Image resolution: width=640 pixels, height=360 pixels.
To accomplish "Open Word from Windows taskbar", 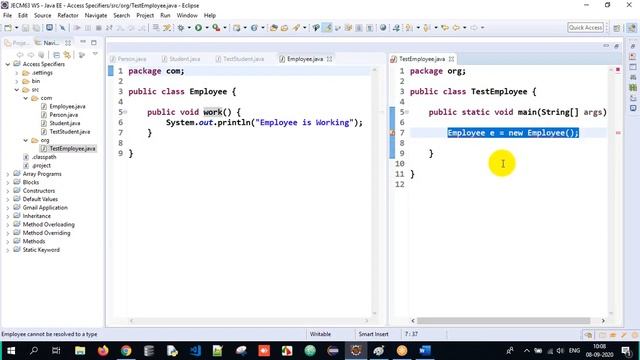I will 425,351.
